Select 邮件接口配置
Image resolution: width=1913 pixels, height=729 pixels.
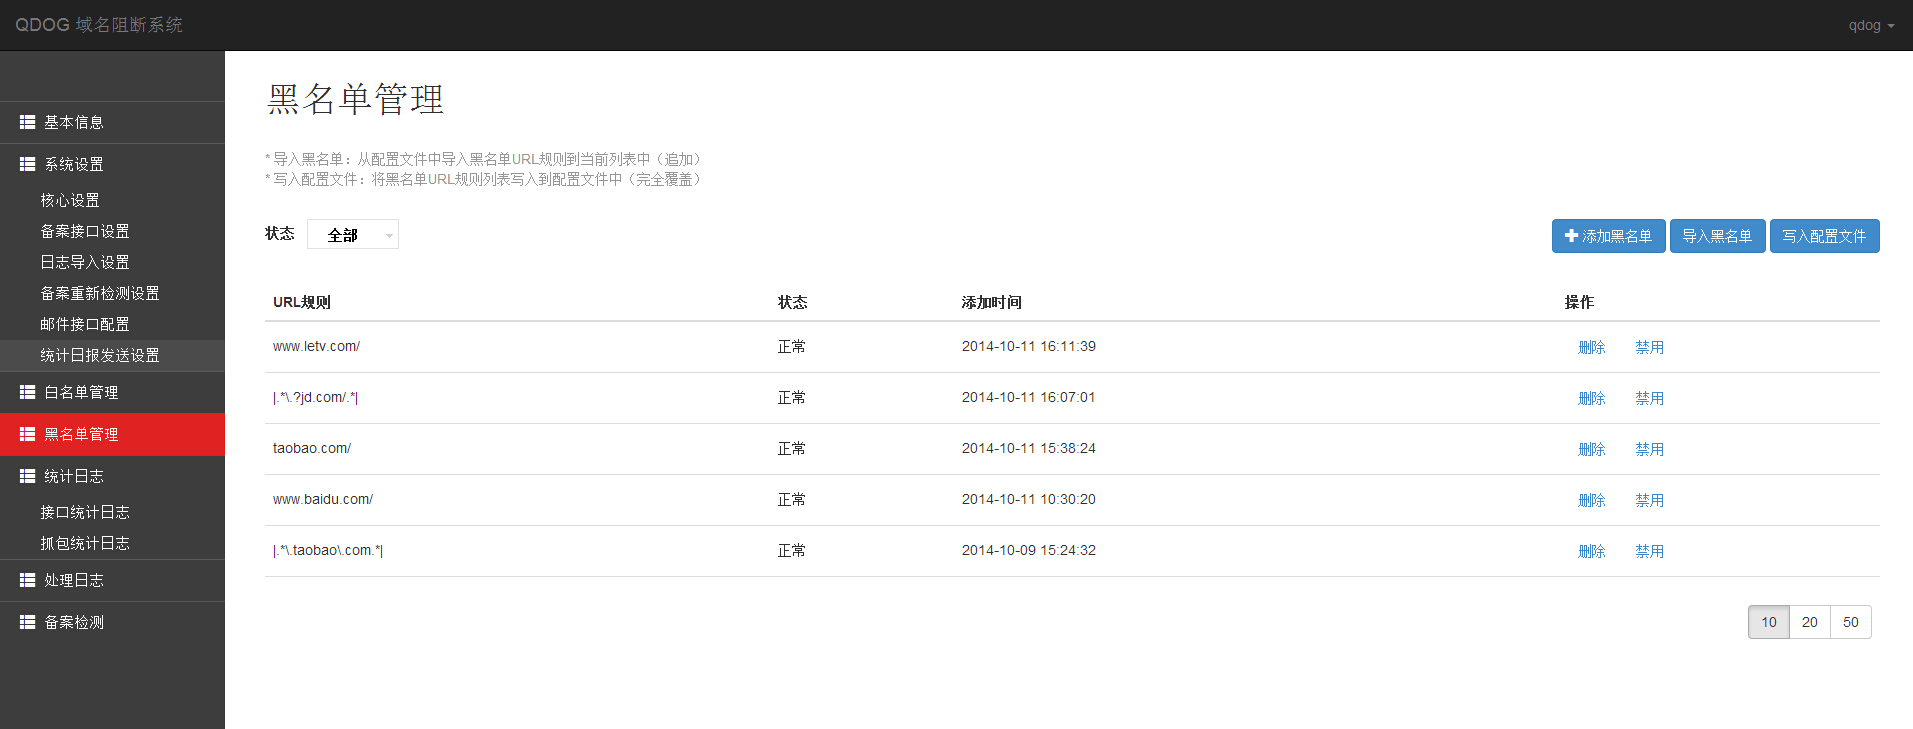pos(85,324)
